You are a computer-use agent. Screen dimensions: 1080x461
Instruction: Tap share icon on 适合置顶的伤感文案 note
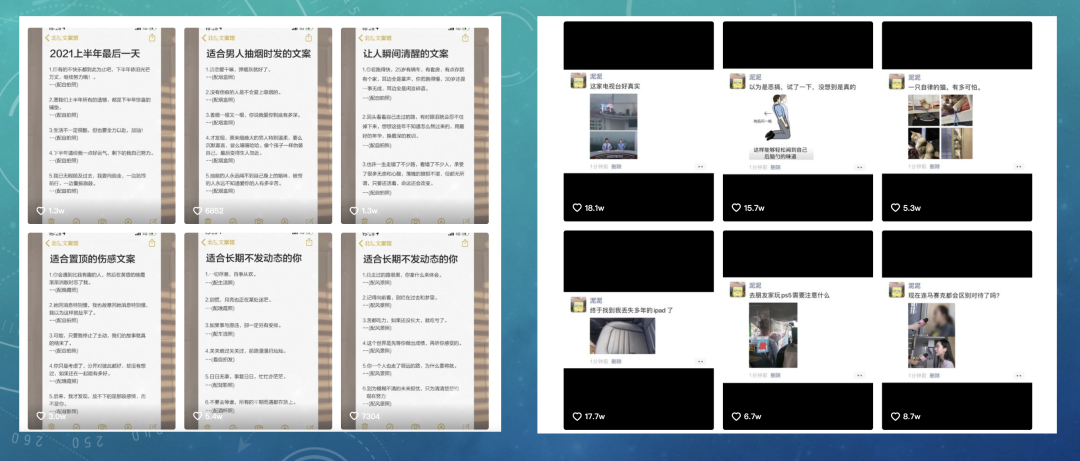[152, 243]
